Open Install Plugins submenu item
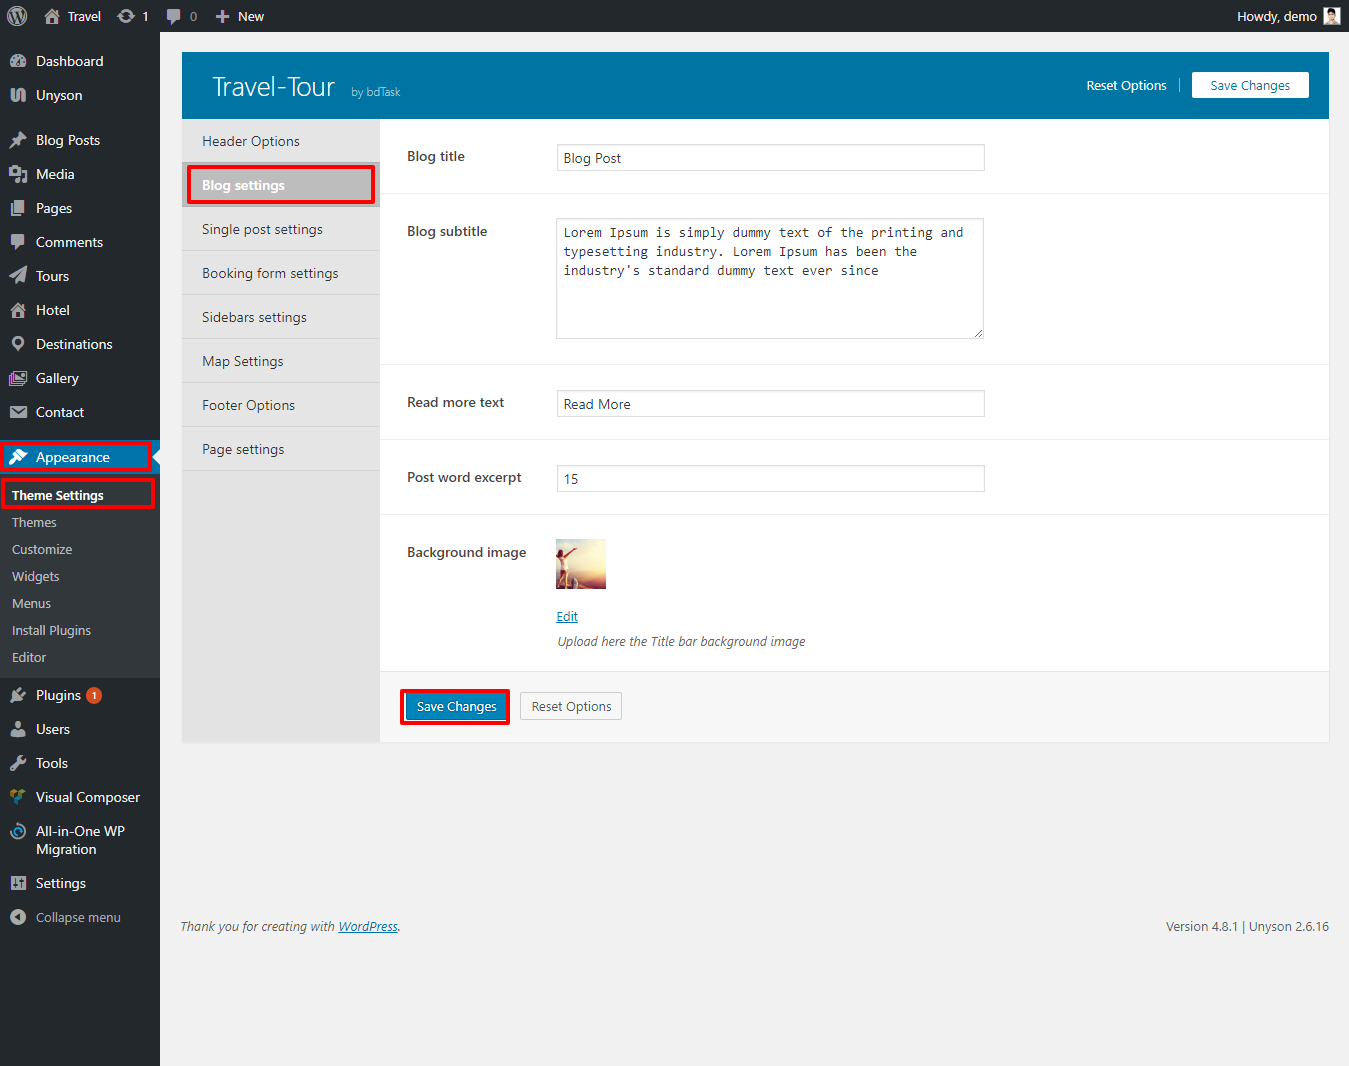 (x=51, y=630)
